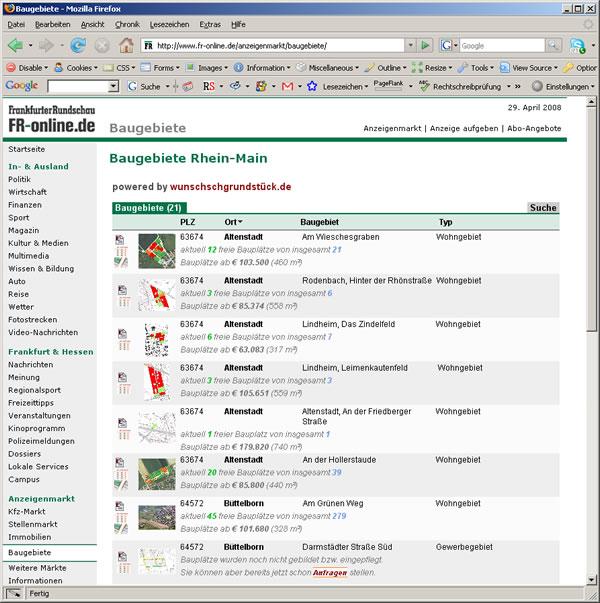Click the document icon in the Am Wieschesgraben row

pos(120,240)
